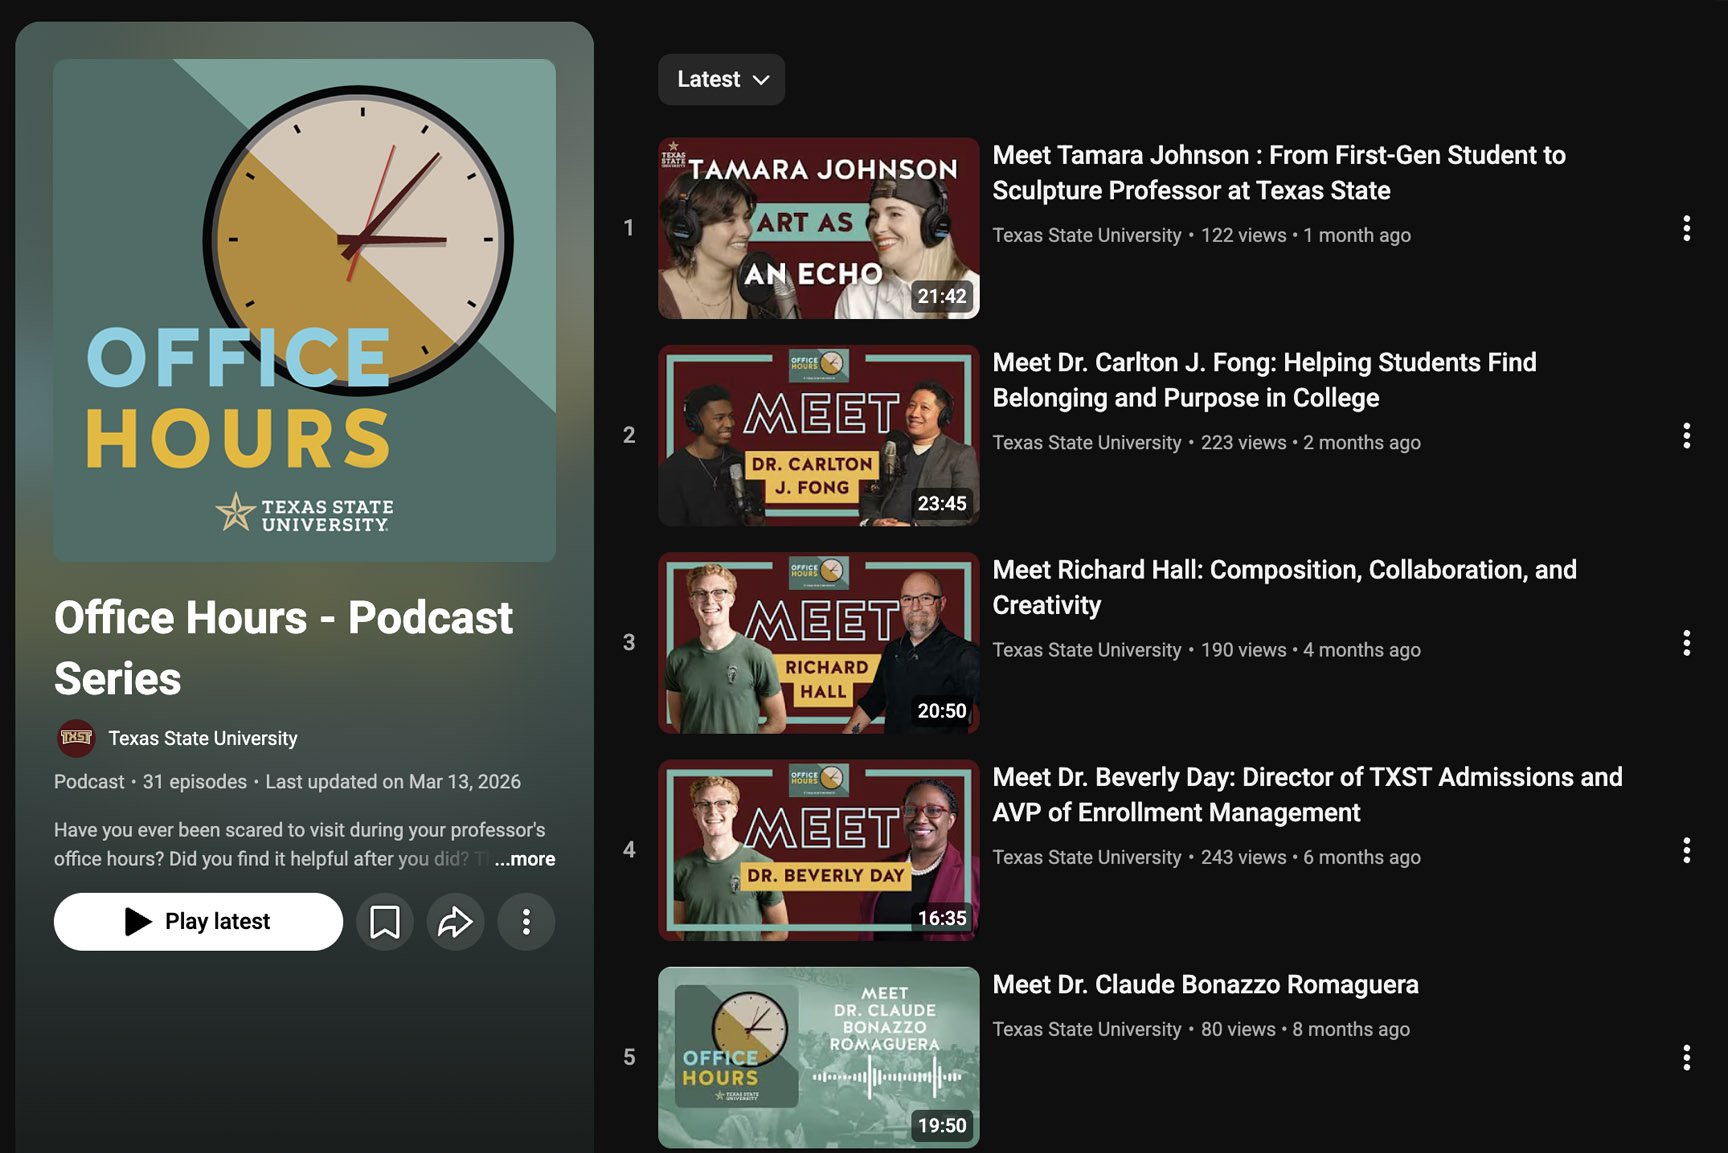This screenshot has height=1153, width=1728.
Task: Save the playlist with the bookmark icon
Action: 385,921
